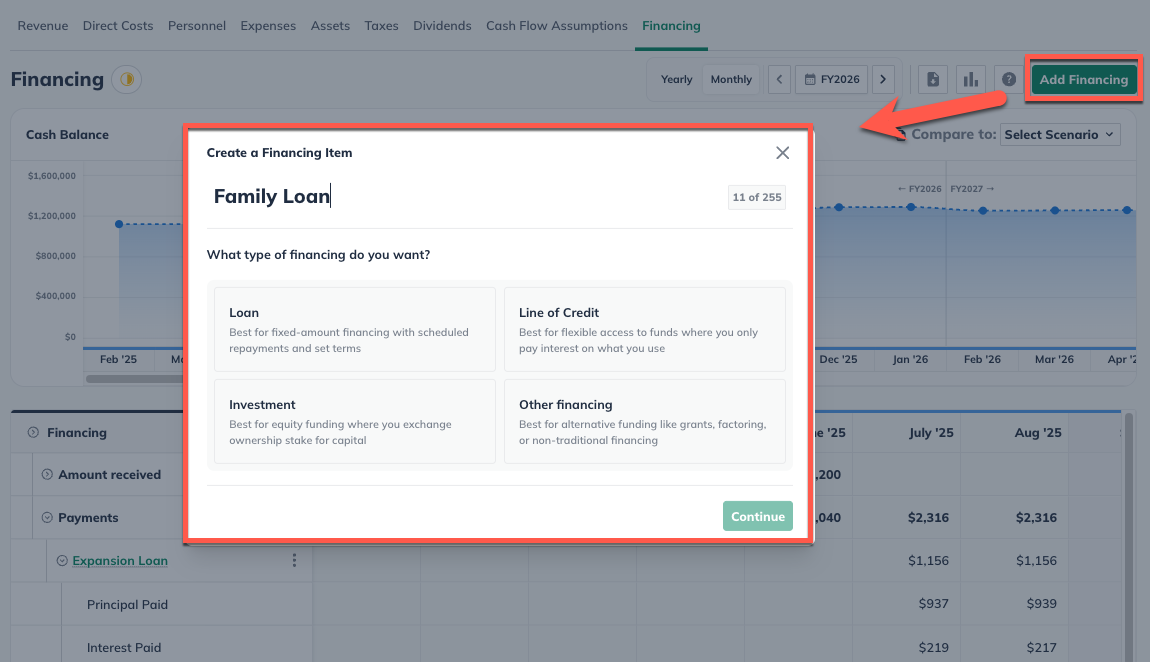Go to the Assets tab

pos(330,26)
